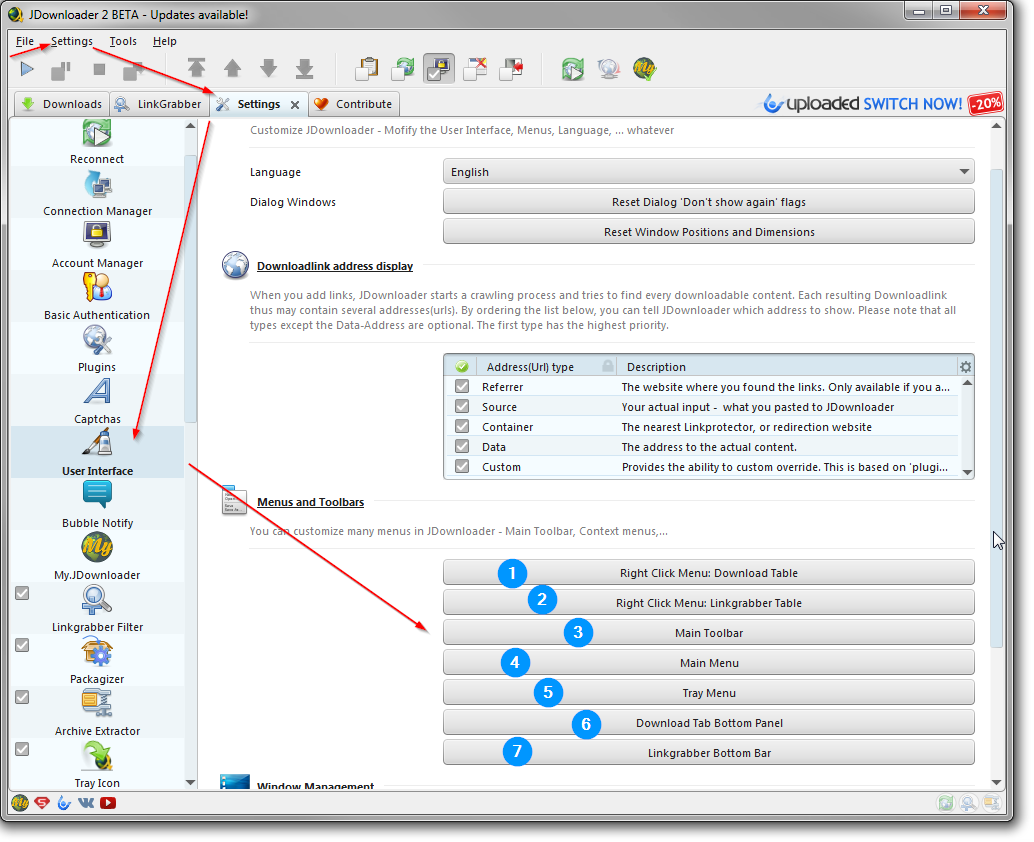The width and height of the screenshot is (1034, 842).
Task: Click the toolbar reconnect now icon
Action: point(573,69)
